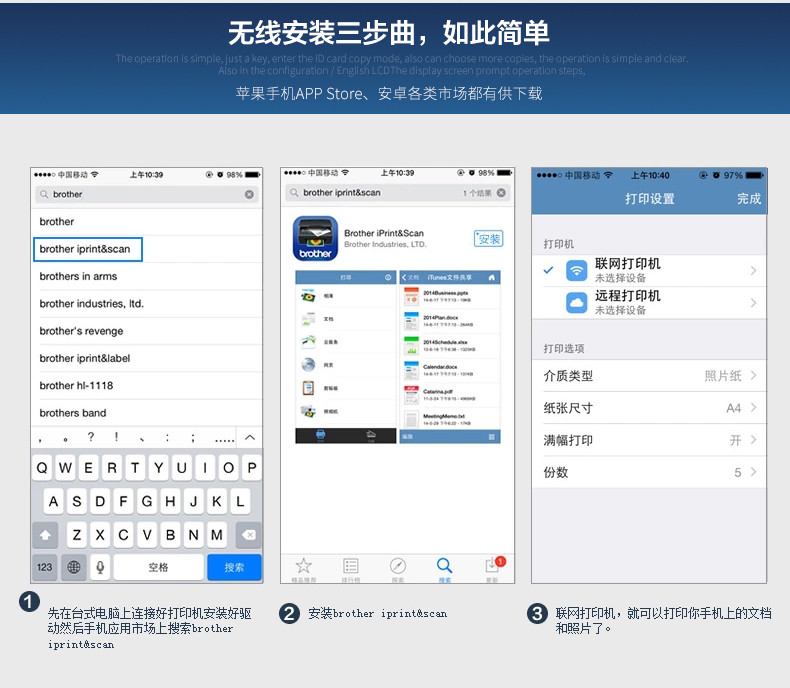790x688 pixels.
Task: Tap the keyboard backspace key
Action: pos(248,535)
